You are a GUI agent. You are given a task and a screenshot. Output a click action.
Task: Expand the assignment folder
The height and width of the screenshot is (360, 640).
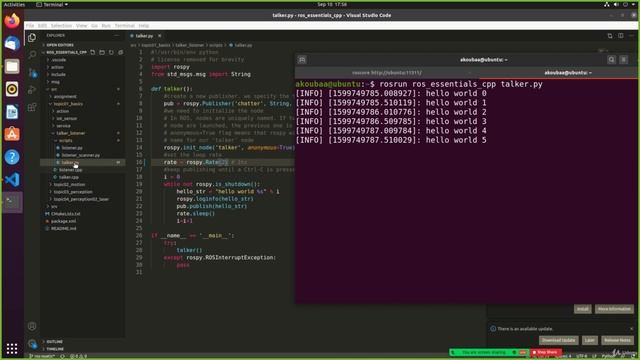[65, 97]
